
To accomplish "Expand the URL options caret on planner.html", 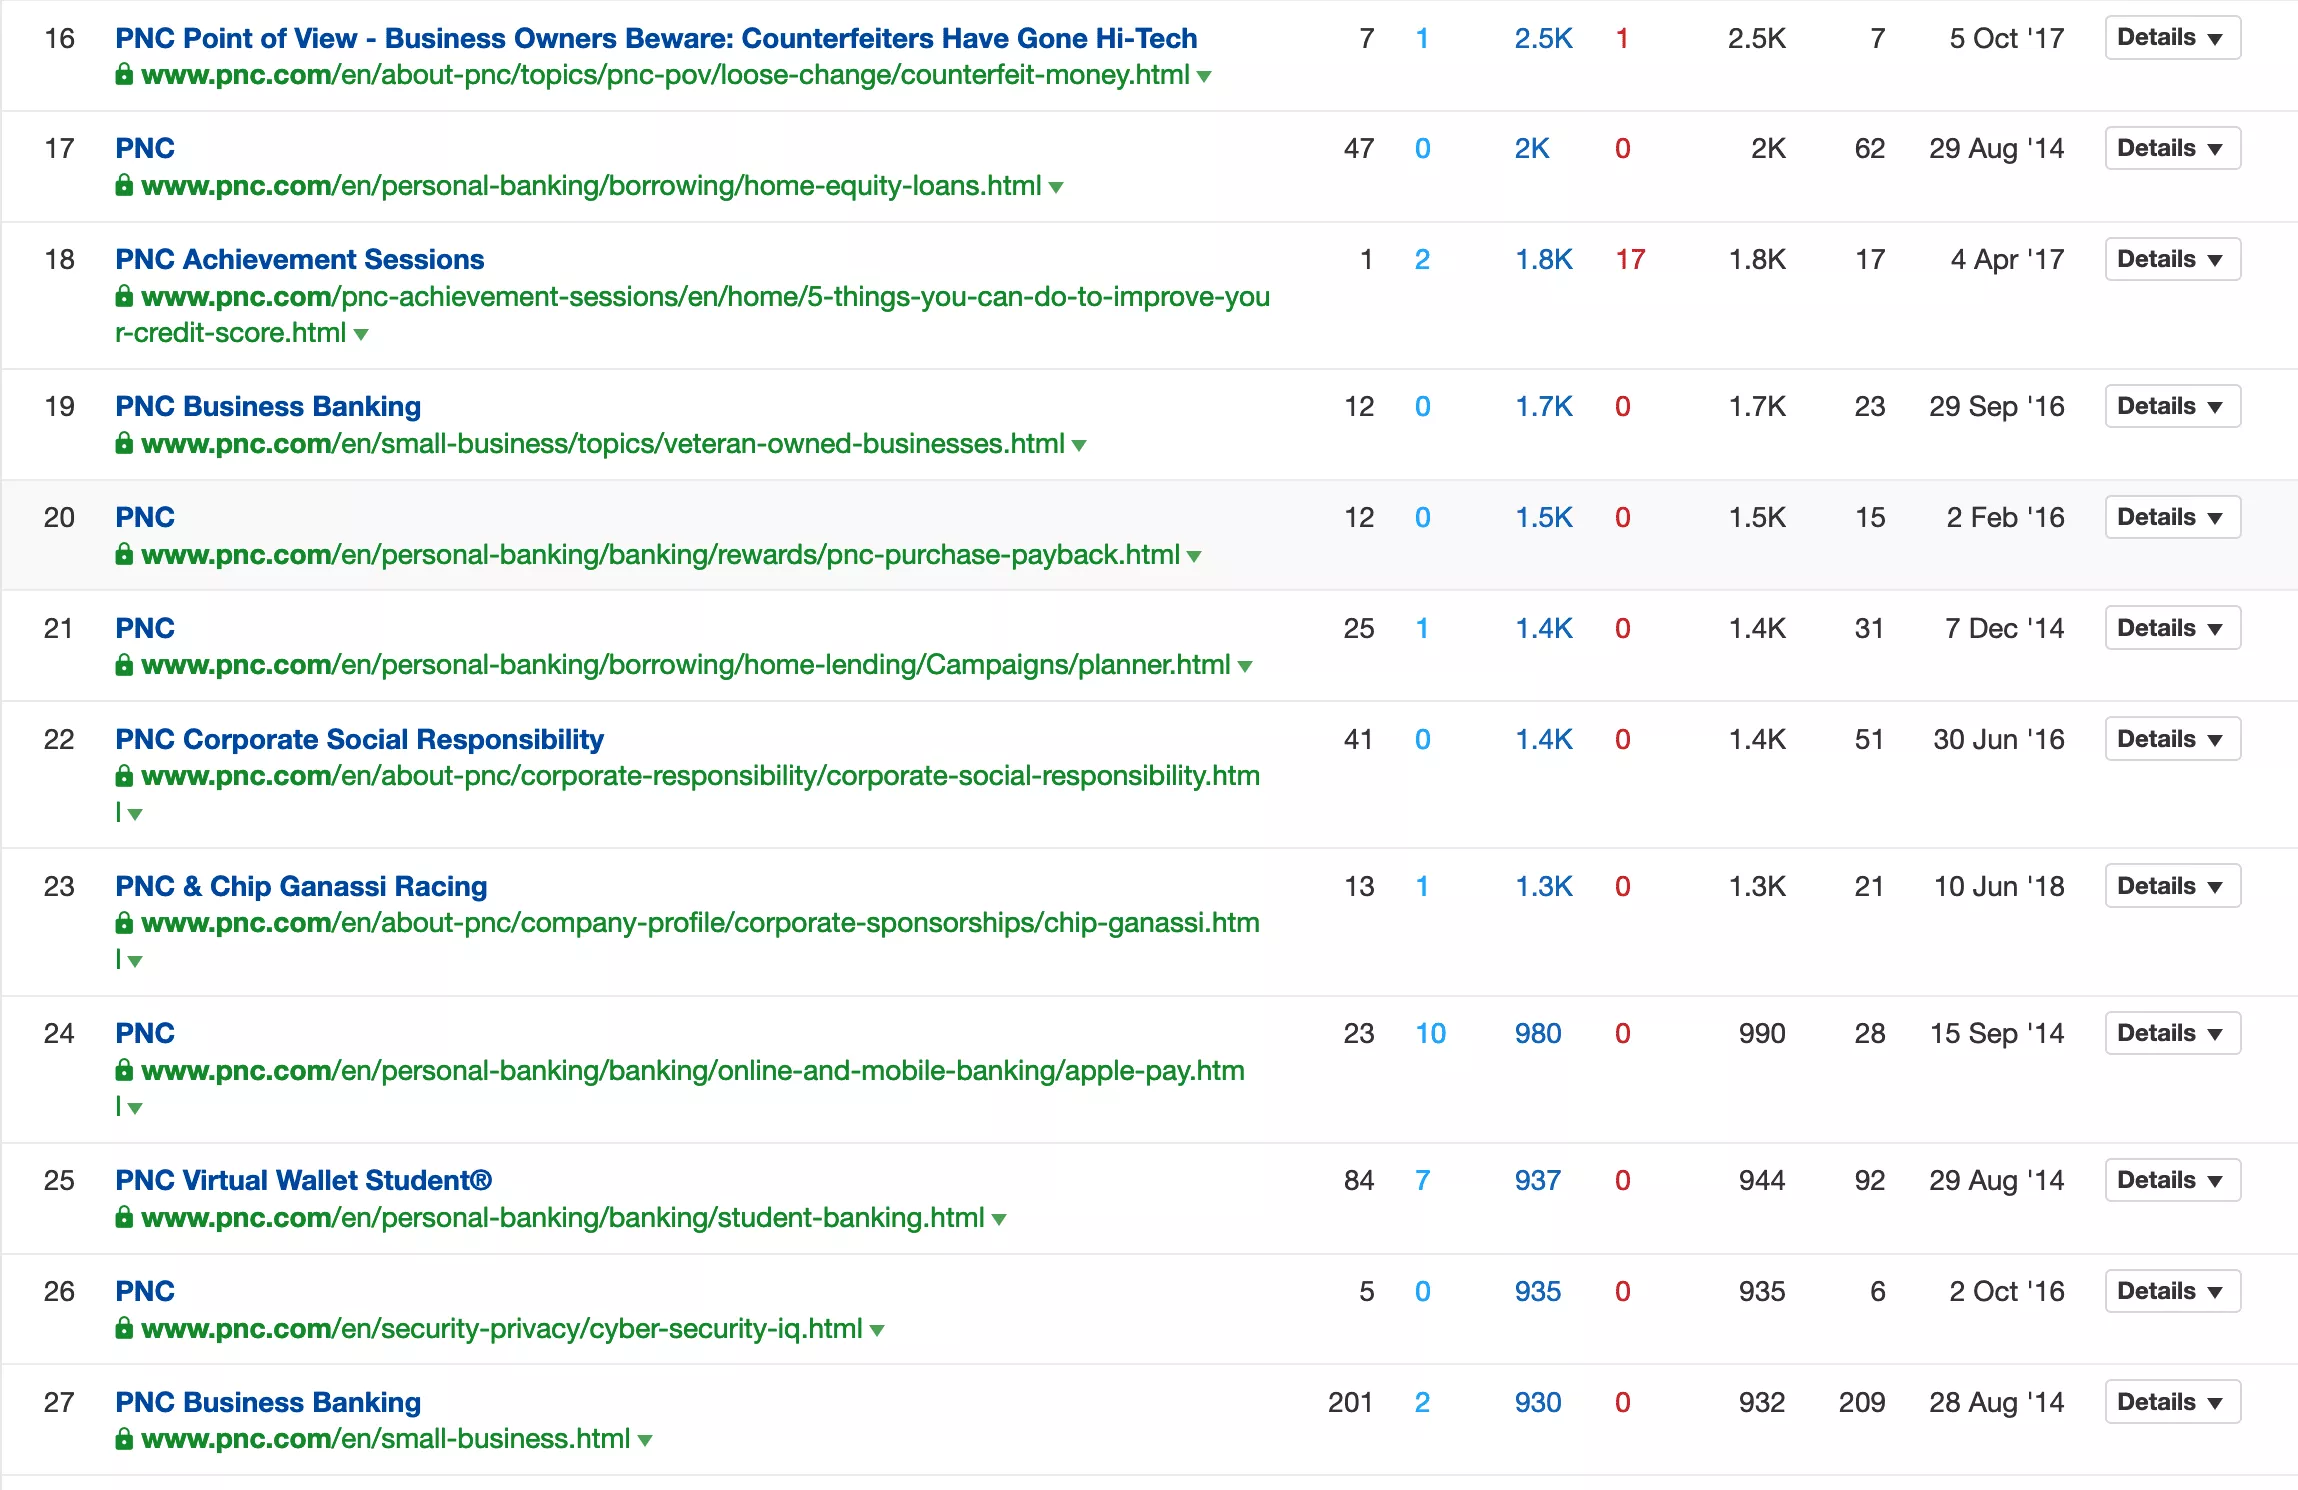I will click(1244, 665).
